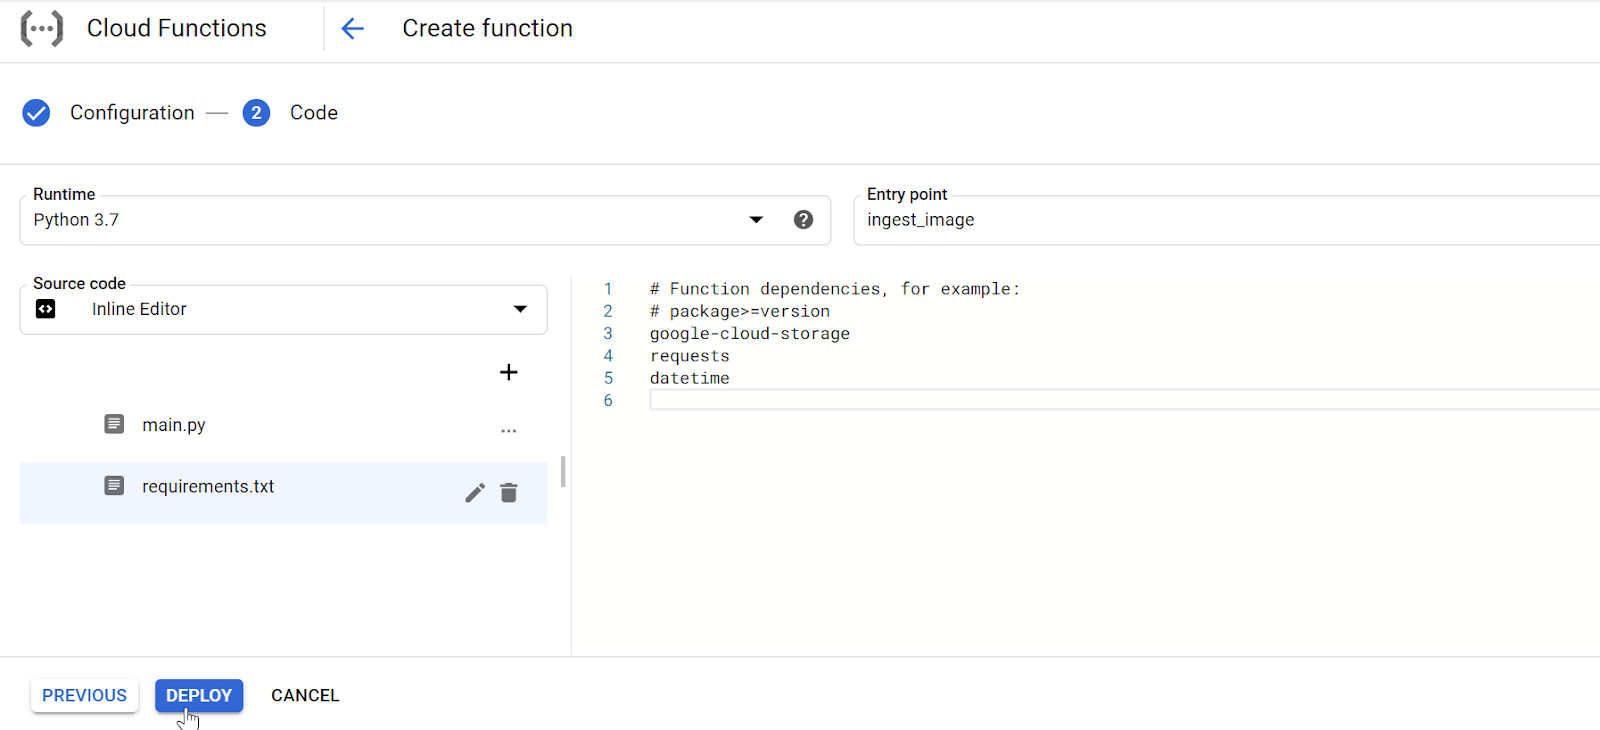The width and height of the screenshot is (1600, 730).
Task: Select the step 2 Code indicator
Action: pos(256,113)
